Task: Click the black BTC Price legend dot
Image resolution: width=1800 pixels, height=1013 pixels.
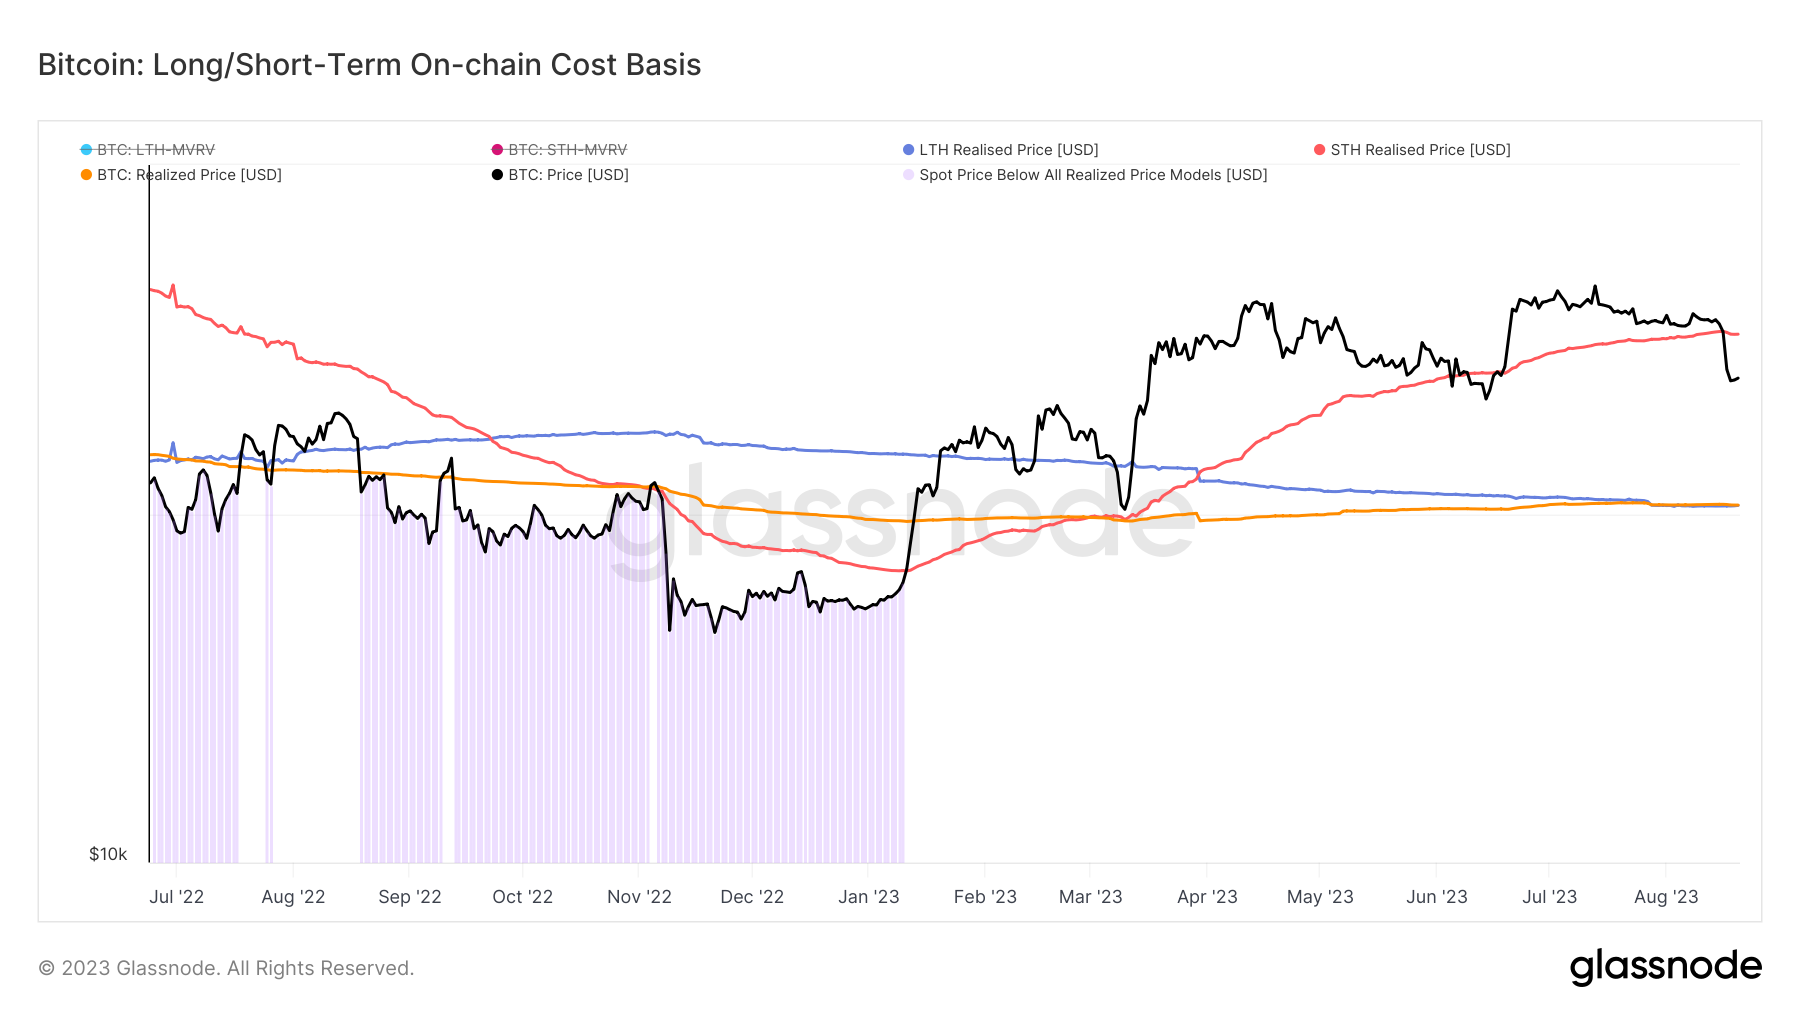Action: tap(497, 175)
